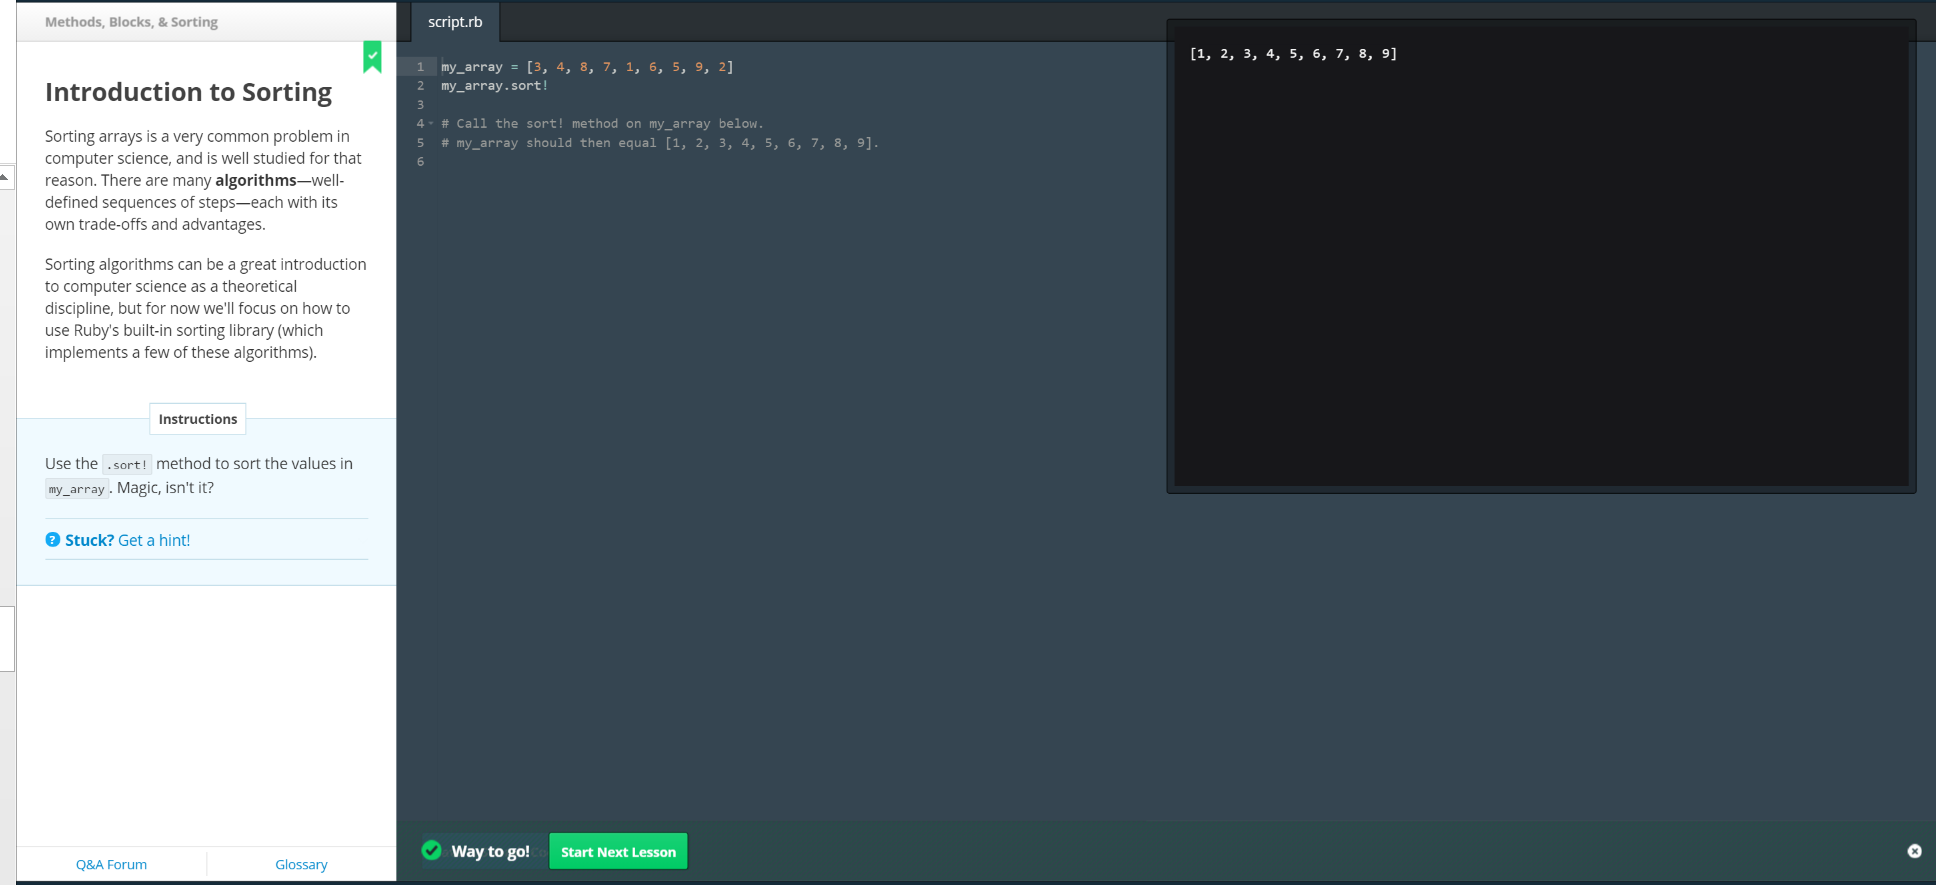Click the Methods, Blocks, & Sorting header
This screenshot has height=885, width=1936.
pos(131,22)
